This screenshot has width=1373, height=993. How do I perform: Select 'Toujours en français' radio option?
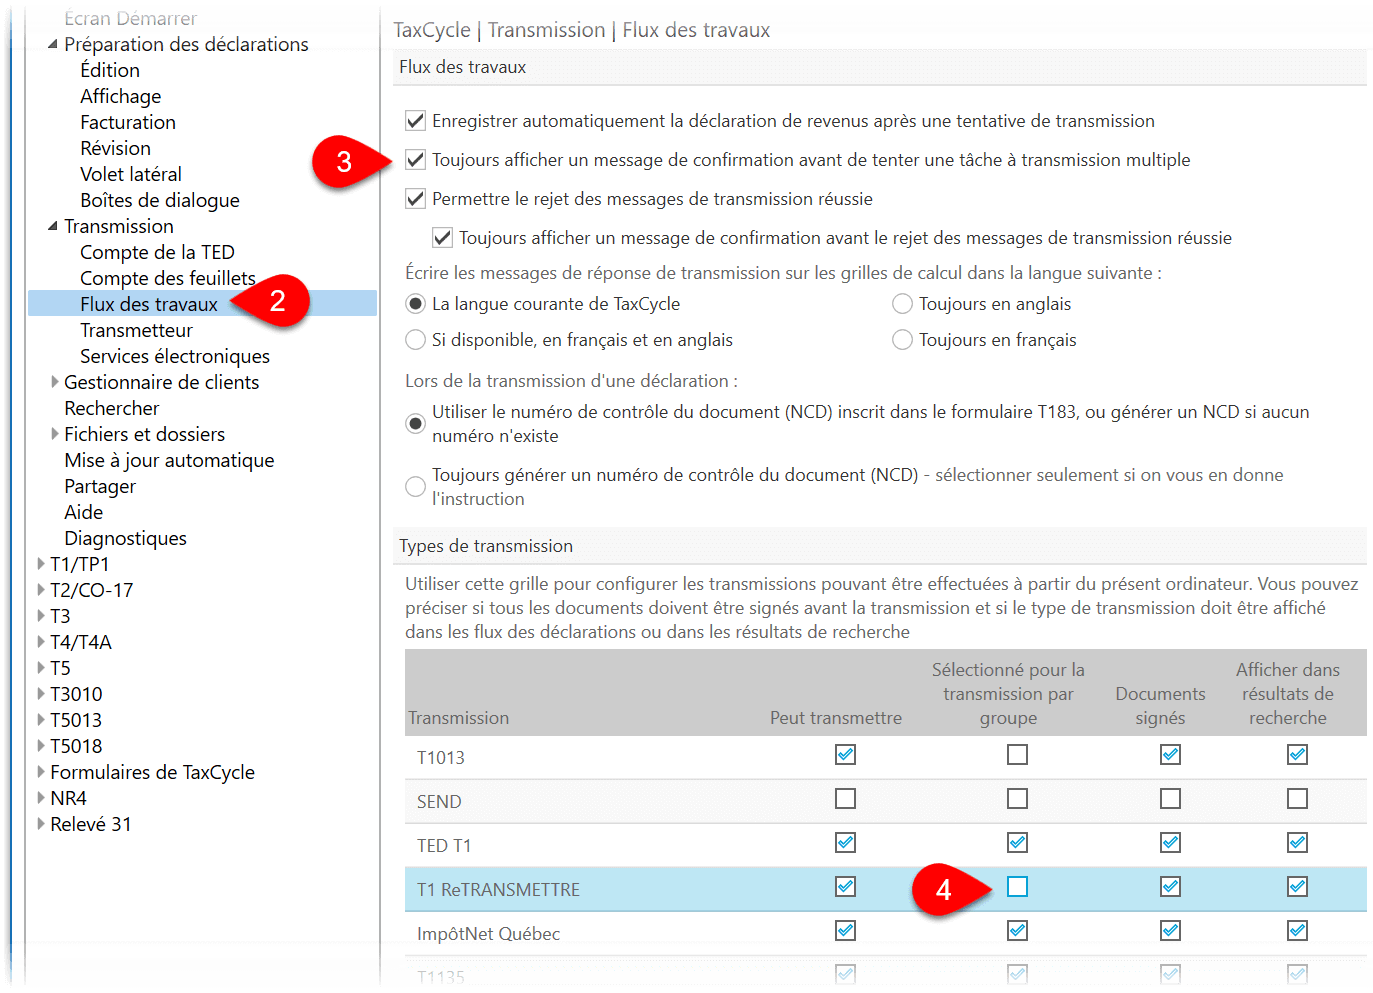[x=902, y=340]
